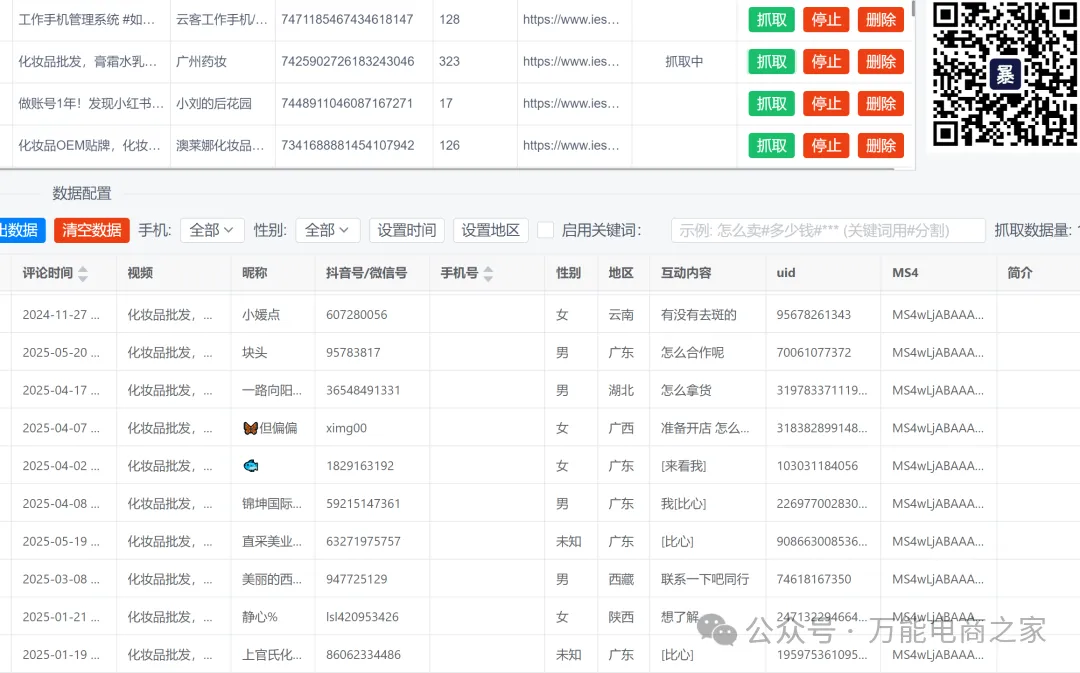Select the 数据配置 tab label
The width and height of the screenshot is (1080, 673).
tap(82, 193)
